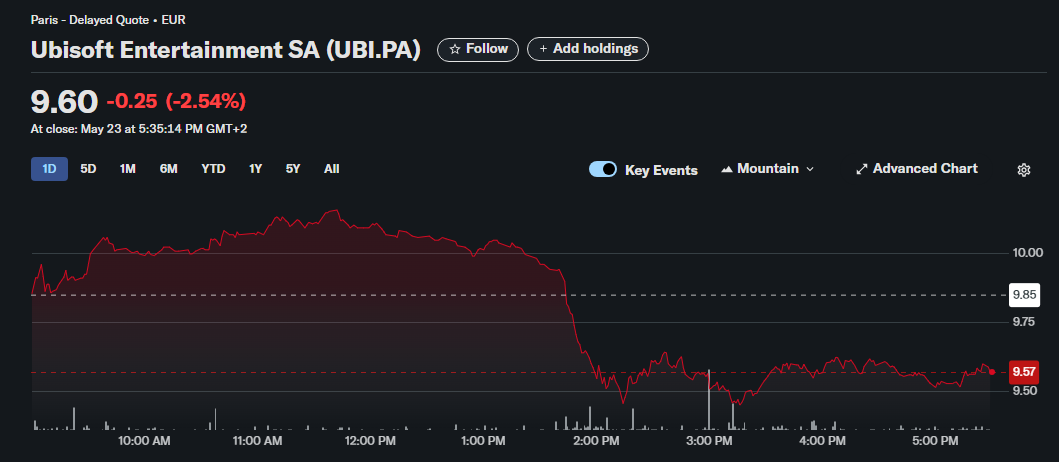Toggle the Key Events switch
1059x462 pixels.
pos(602,169)
